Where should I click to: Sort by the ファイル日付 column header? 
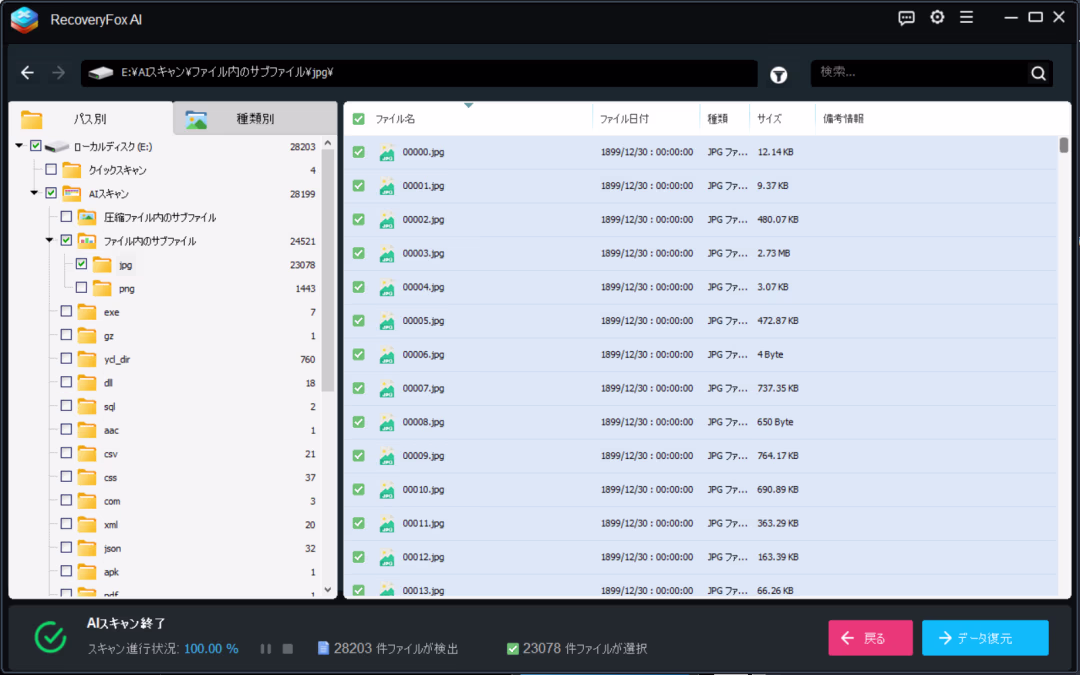(624, 119)
